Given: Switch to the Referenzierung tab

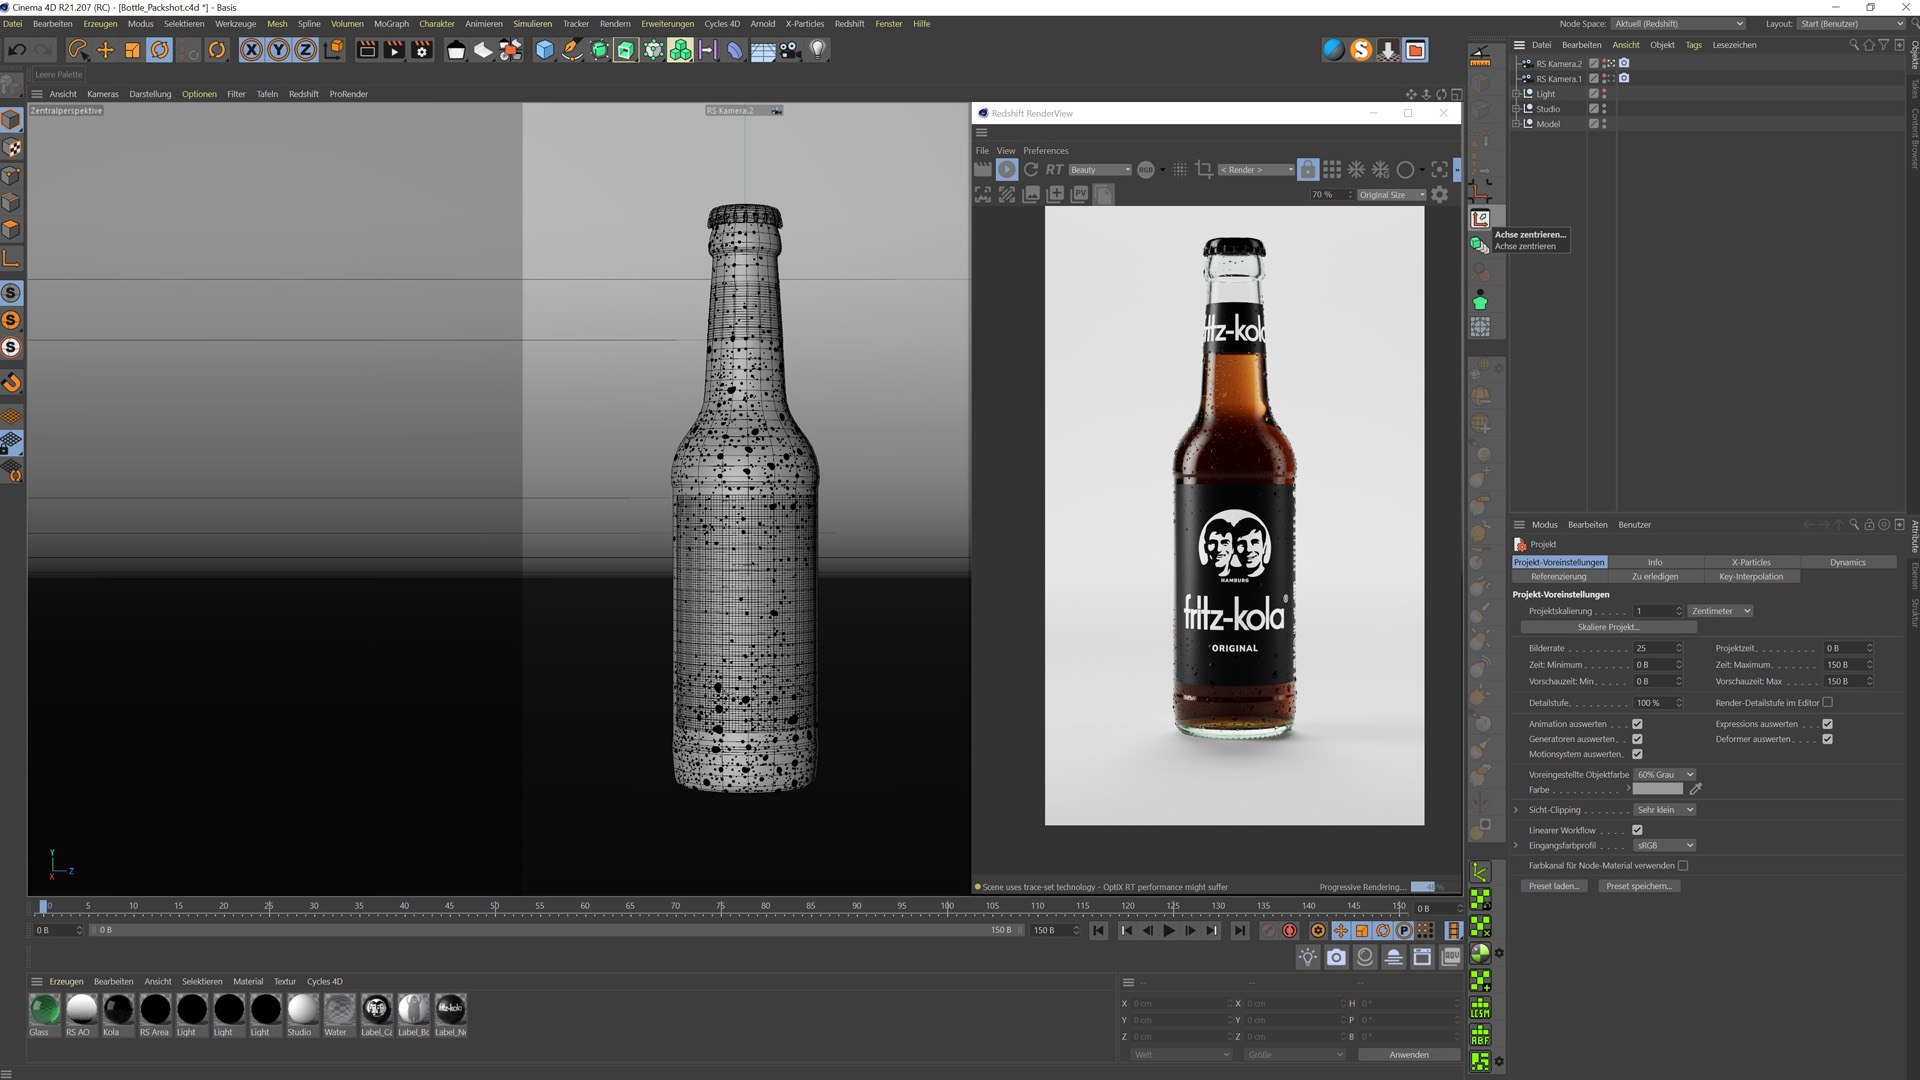Looking at the screenshot, I should click(1558, 577).
